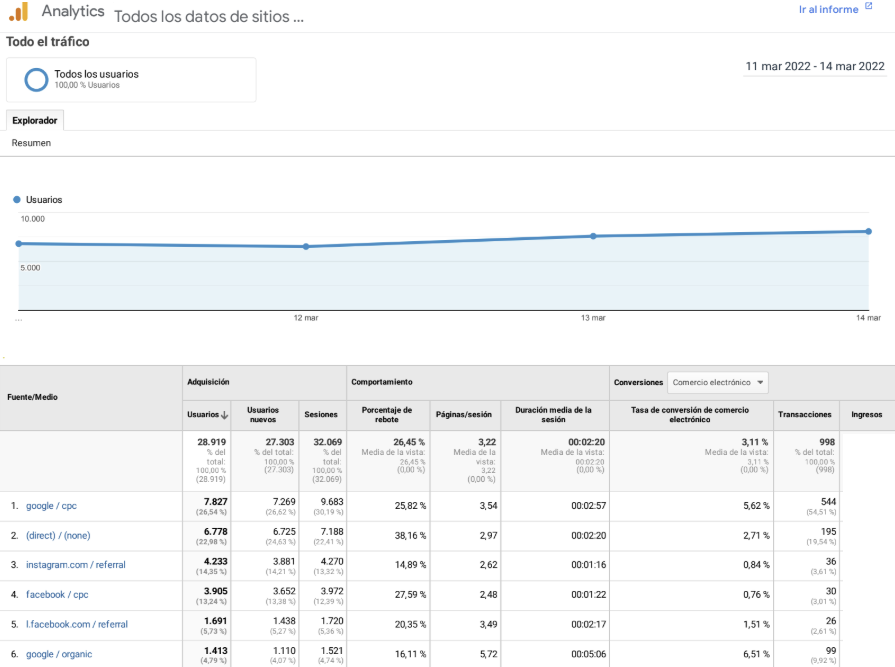Click the 13 mar data point on chart

(593, 236)
